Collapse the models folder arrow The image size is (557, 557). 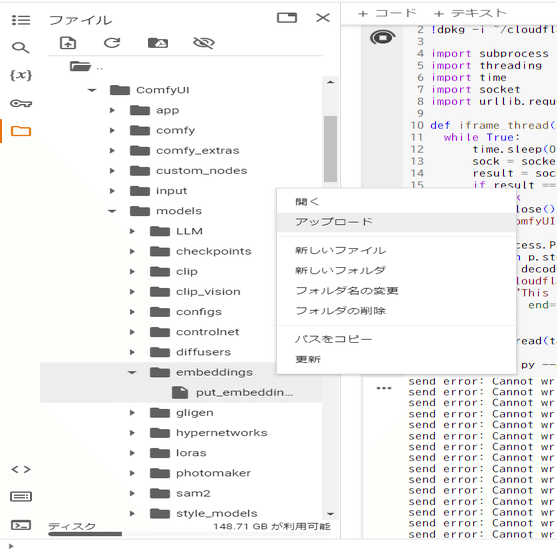click(112, 211)
